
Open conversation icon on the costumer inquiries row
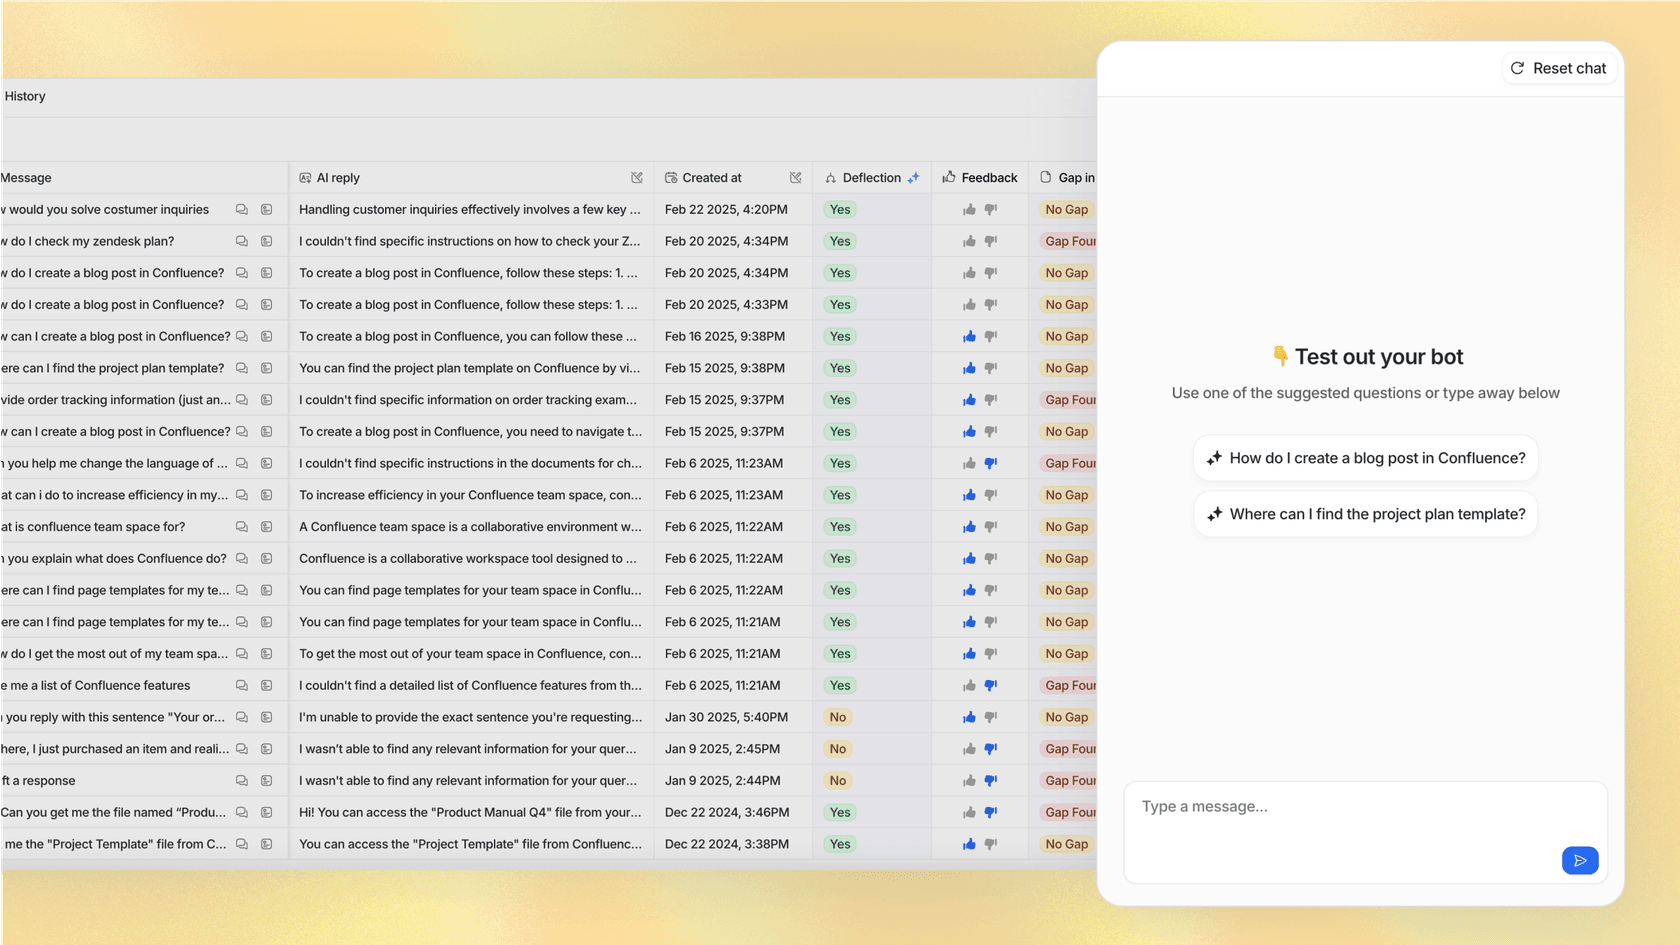(241, 209)
